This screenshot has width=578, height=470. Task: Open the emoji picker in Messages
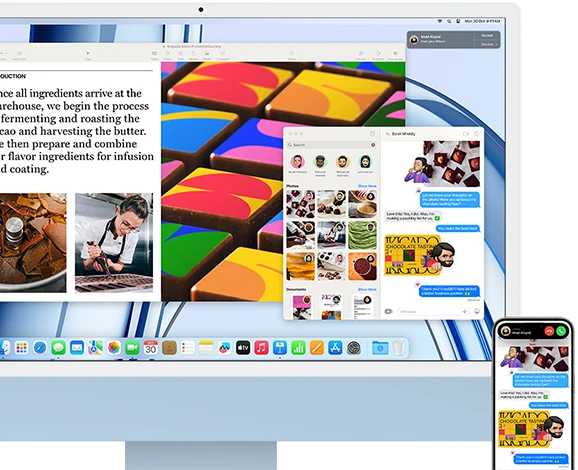(x=477, y=311)
